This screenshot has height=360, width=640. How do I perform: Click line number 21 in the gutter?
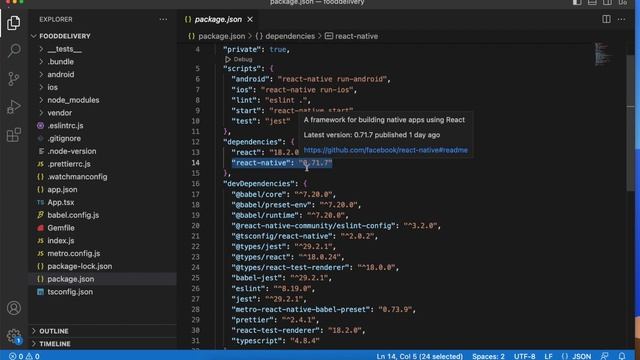[196, 236]
